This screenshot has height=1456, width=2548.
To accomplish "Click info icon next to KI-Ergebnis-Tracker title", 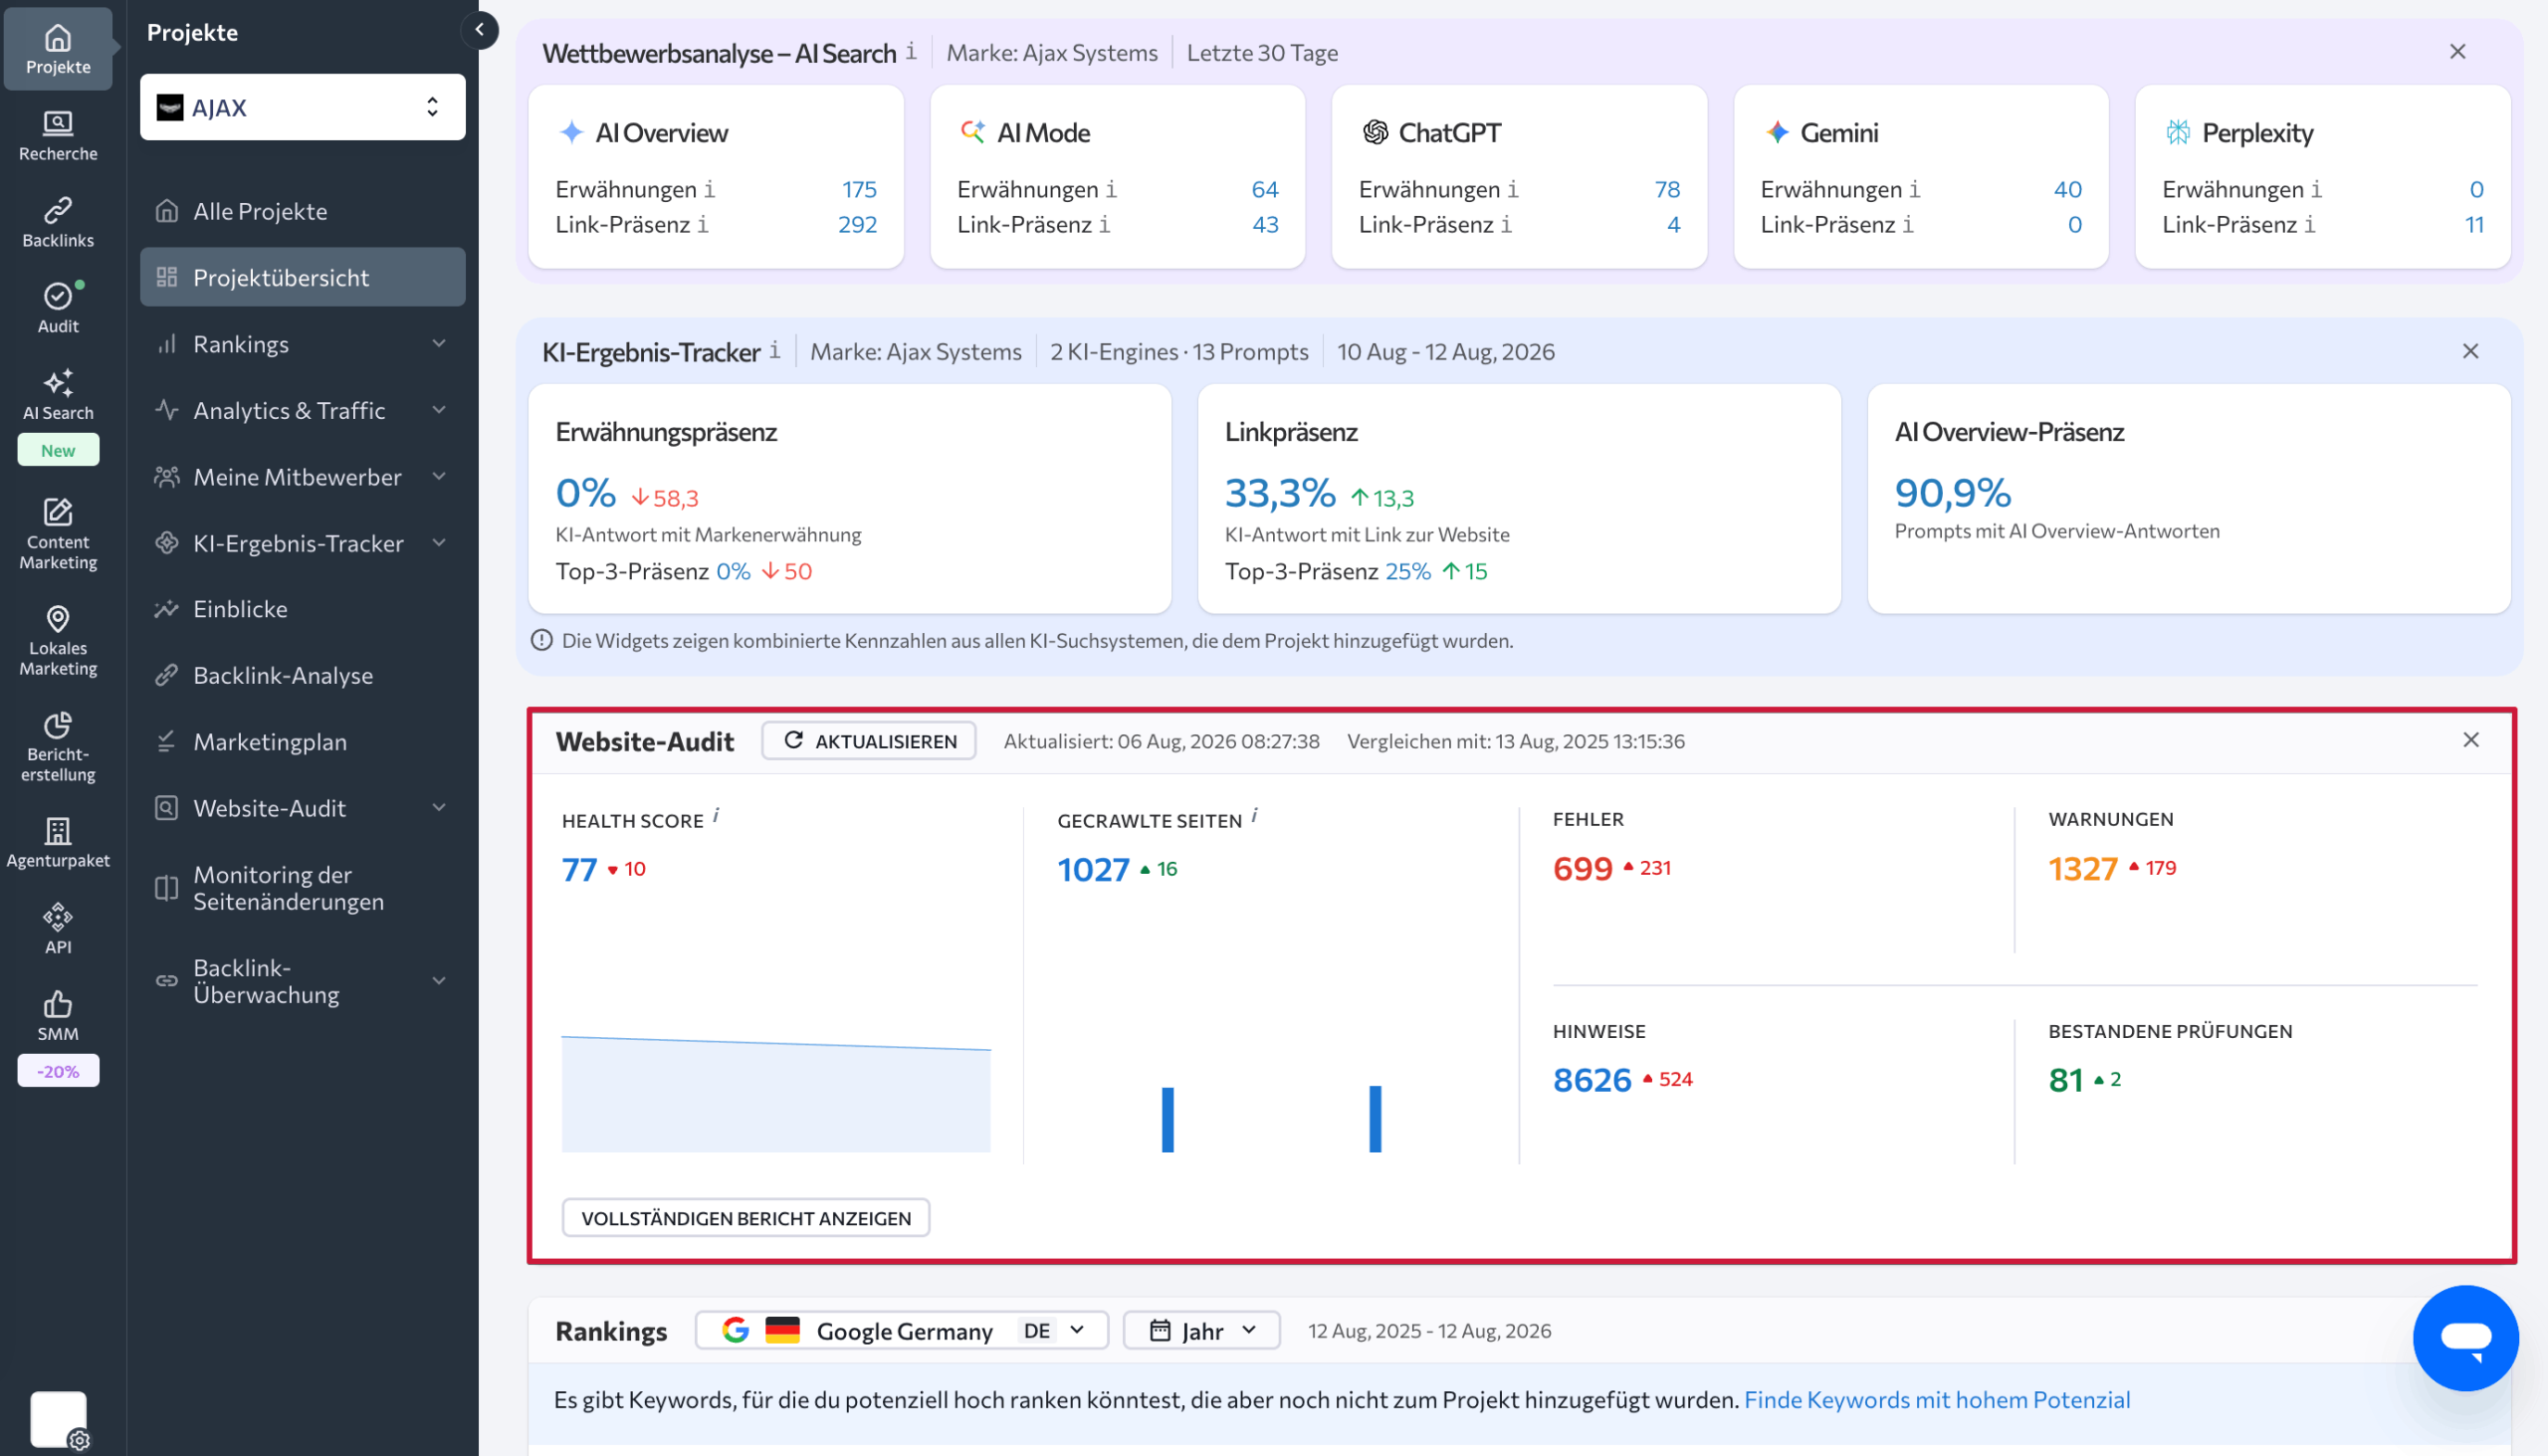I will click(775, 350).
